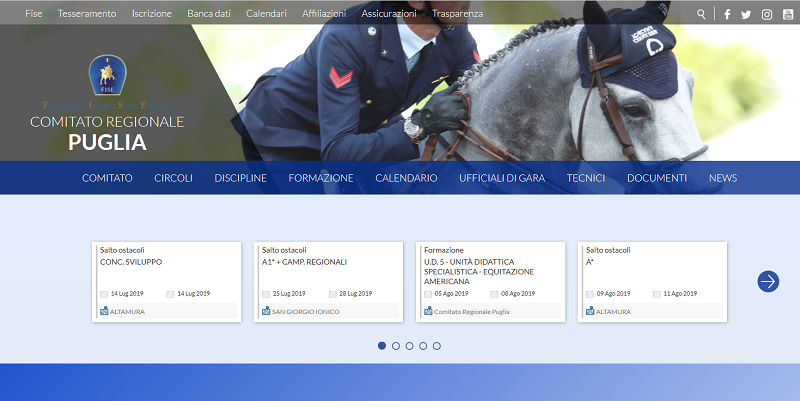Click start date calendar icon of CONC. SVILUPPO
800x401 pixels.
tap(104, 294)
